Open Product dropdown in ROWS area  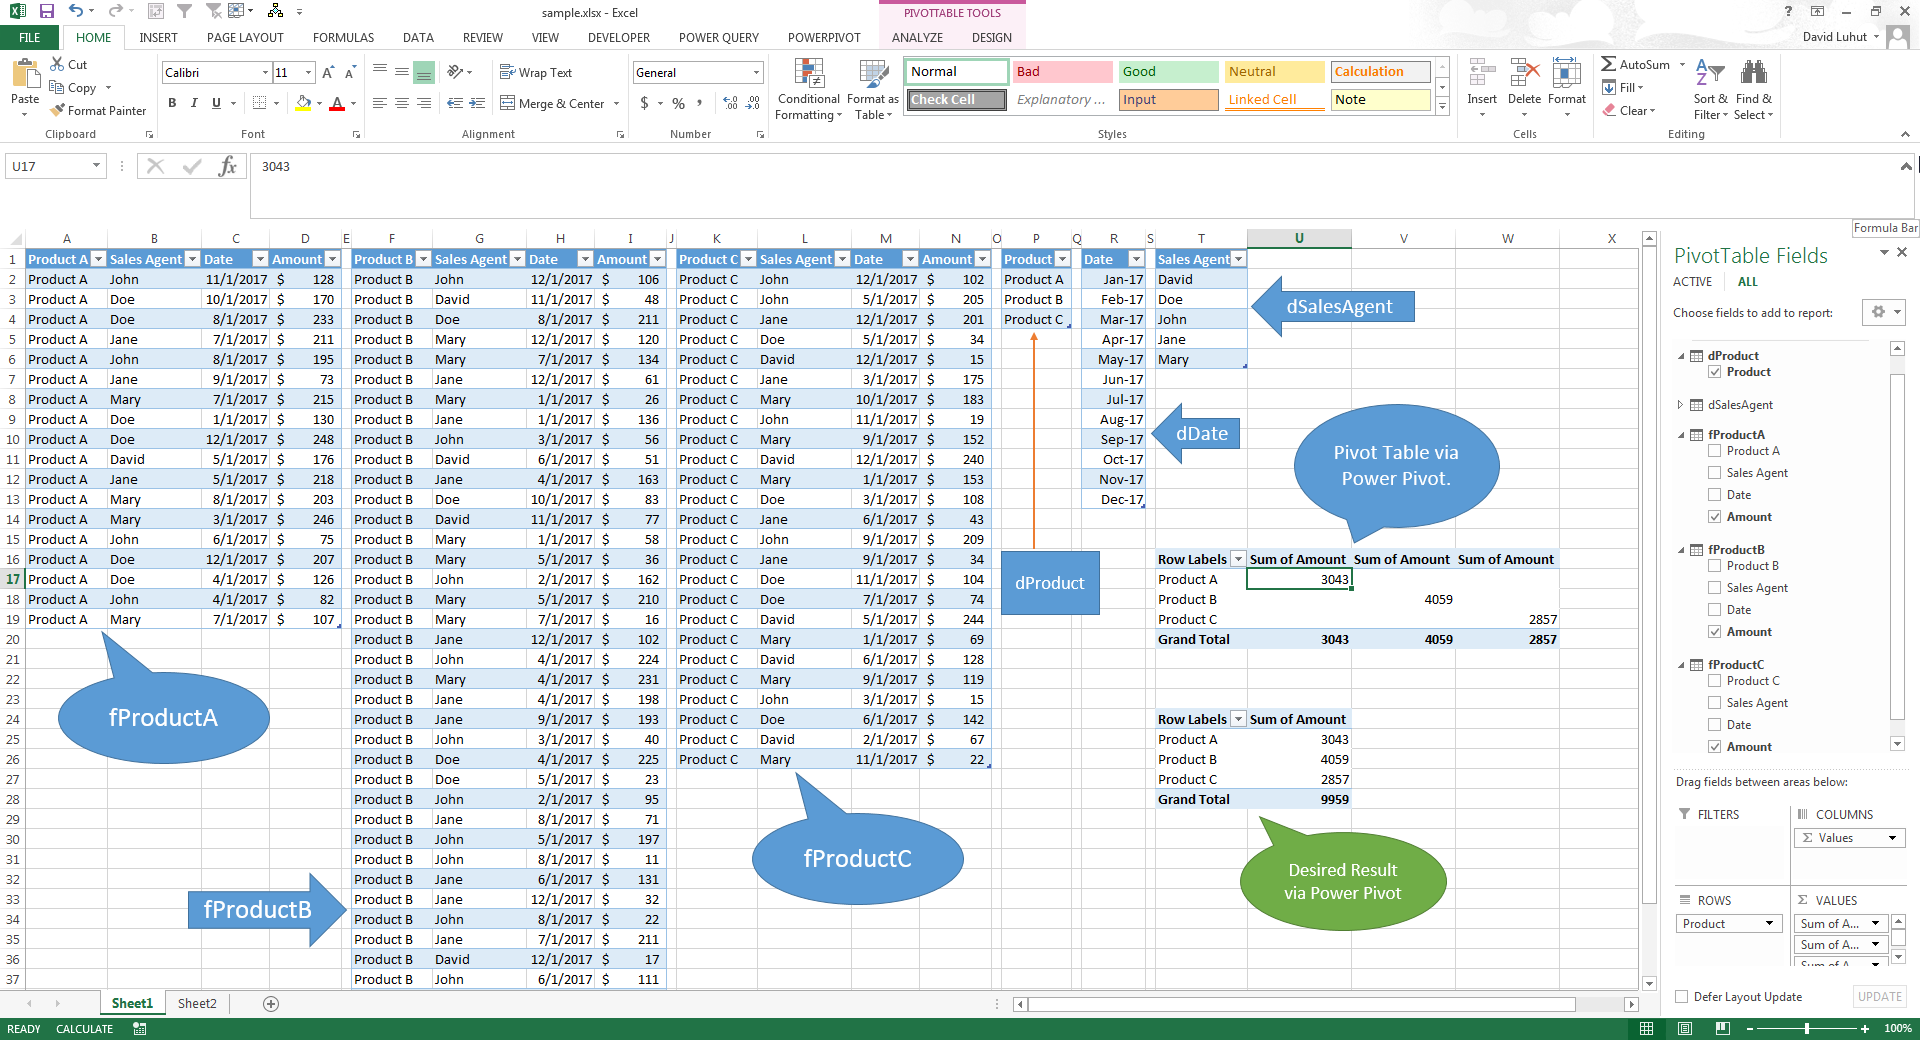[x=1769, y=924]
